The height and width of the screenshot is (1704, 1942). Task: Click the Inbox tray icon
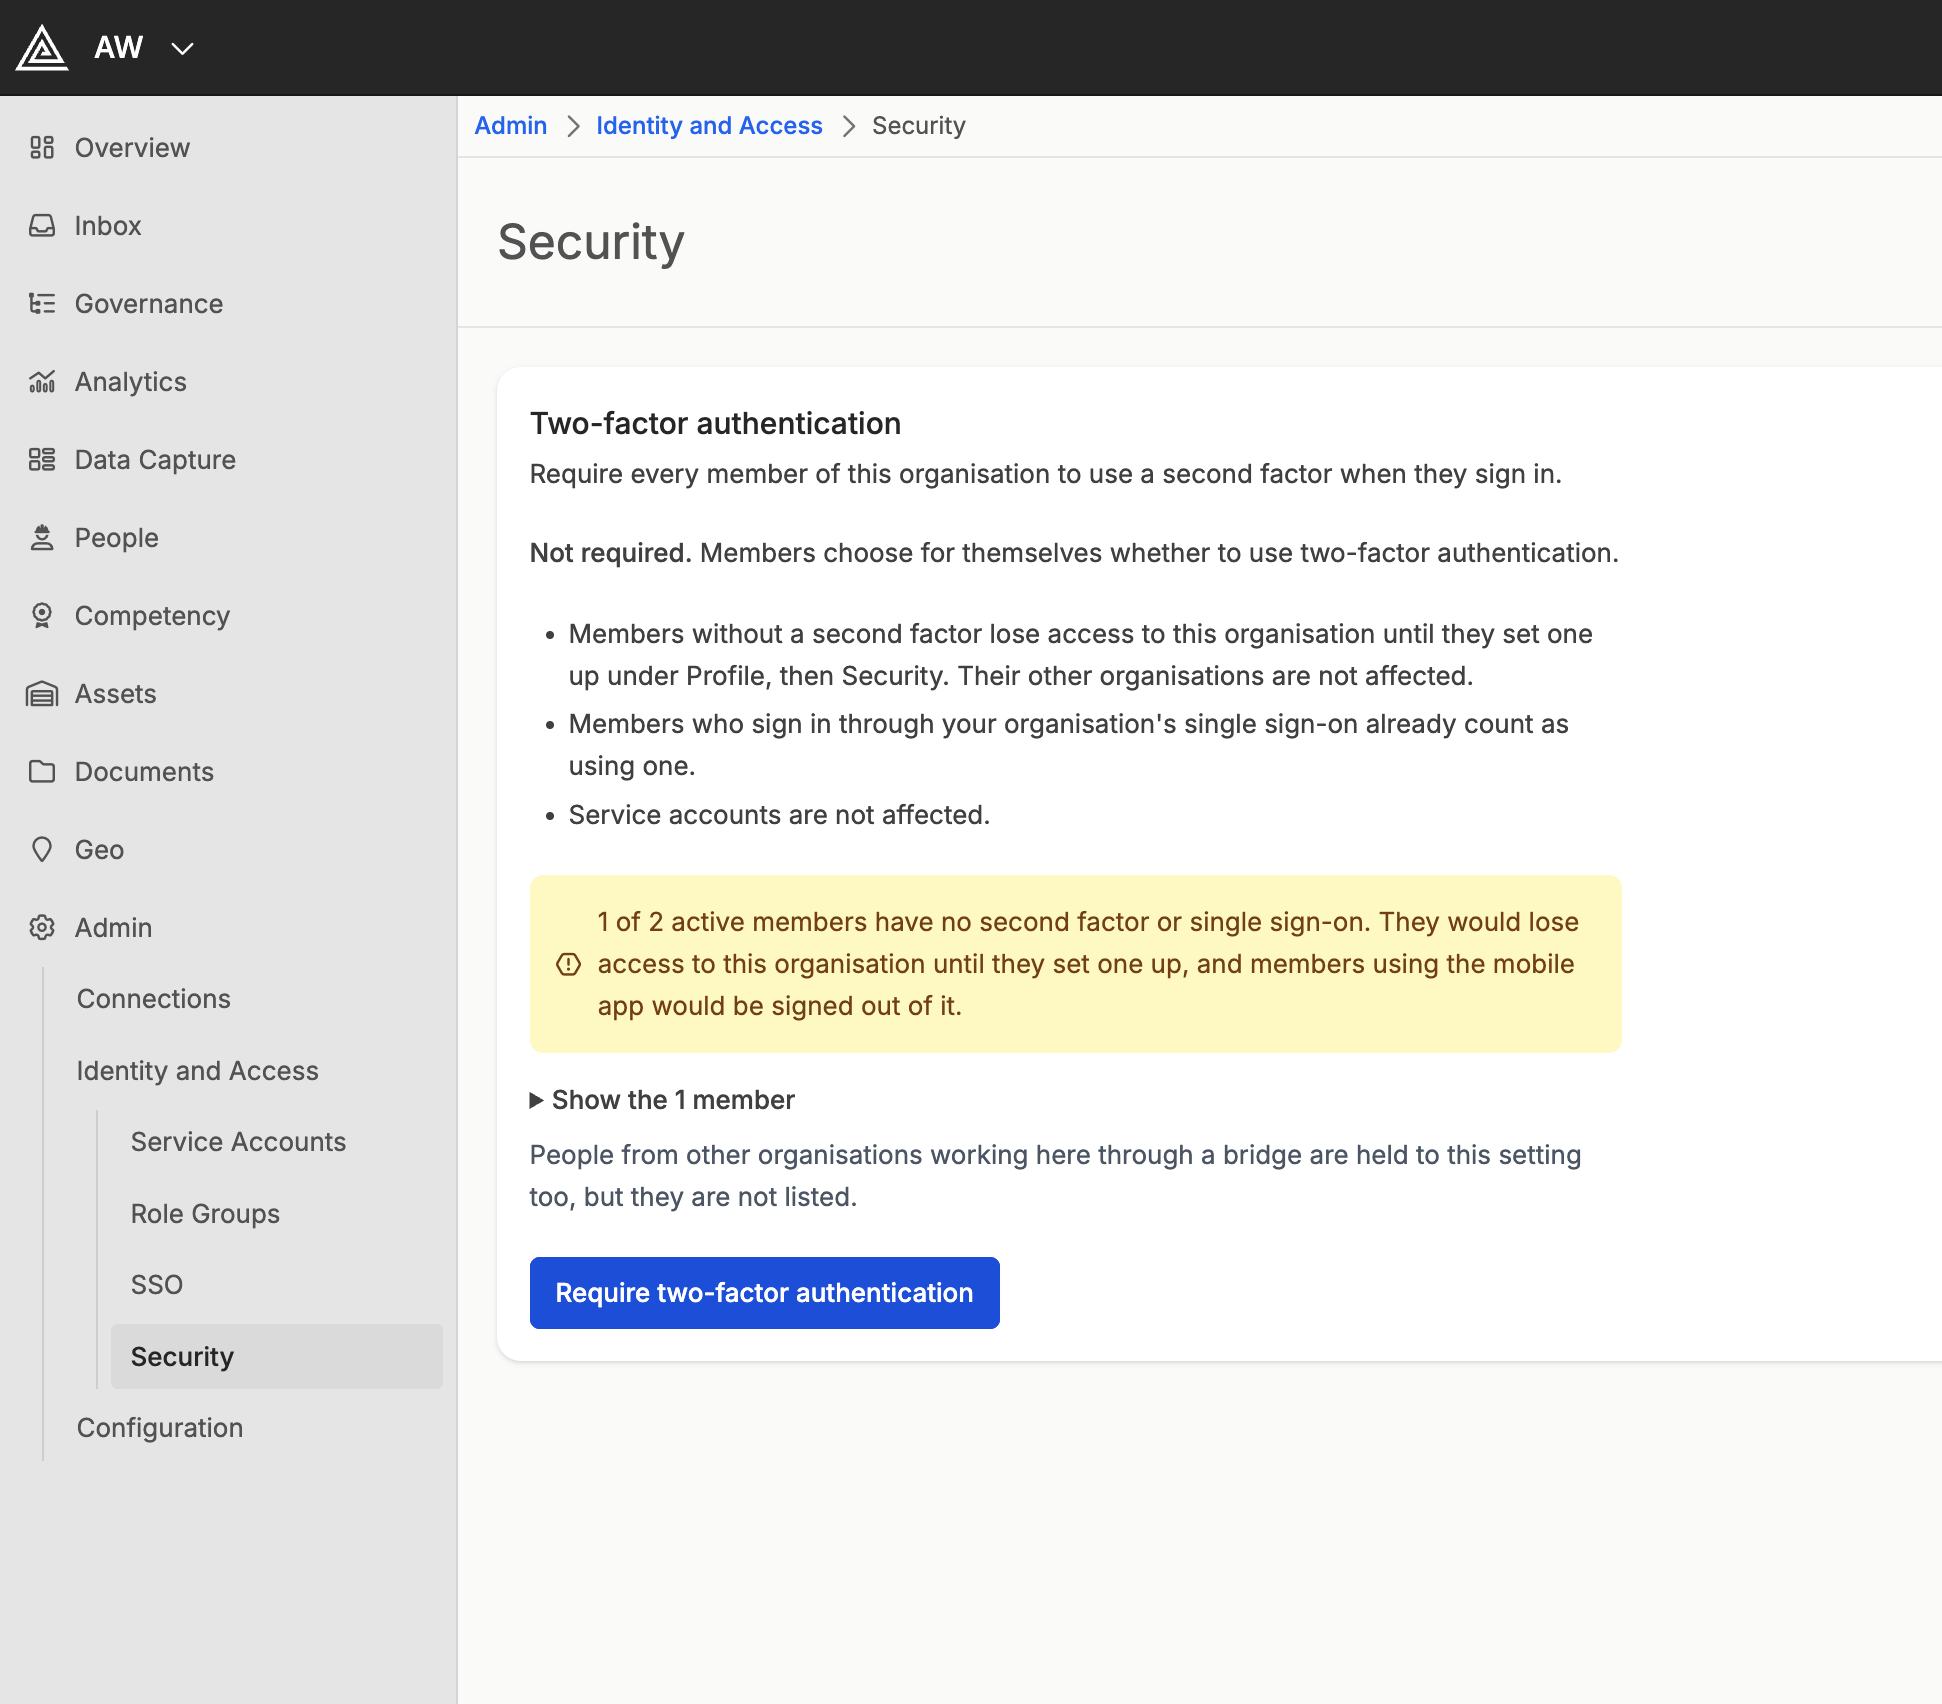(42, 226)
